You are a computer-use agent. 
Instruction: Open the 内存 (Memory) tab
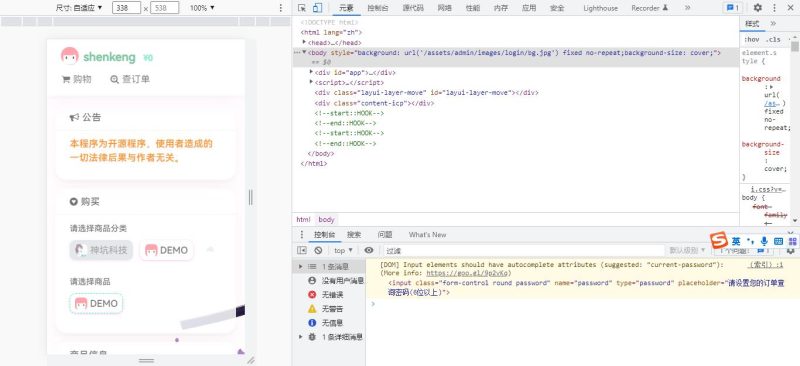[501, 8]
